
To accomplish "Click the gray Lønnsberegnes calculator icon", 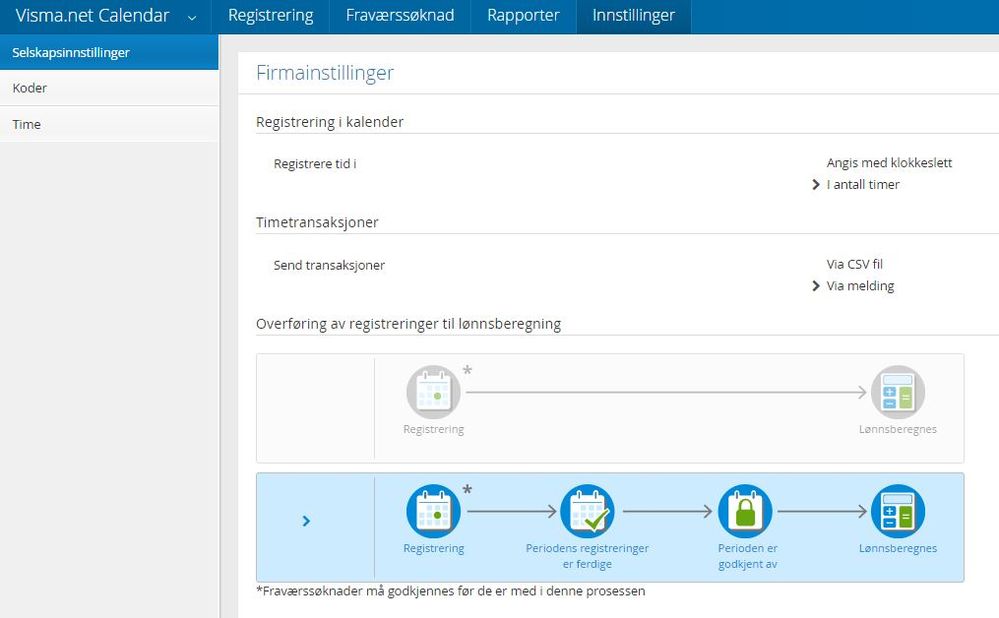I will tap(898, 392).
